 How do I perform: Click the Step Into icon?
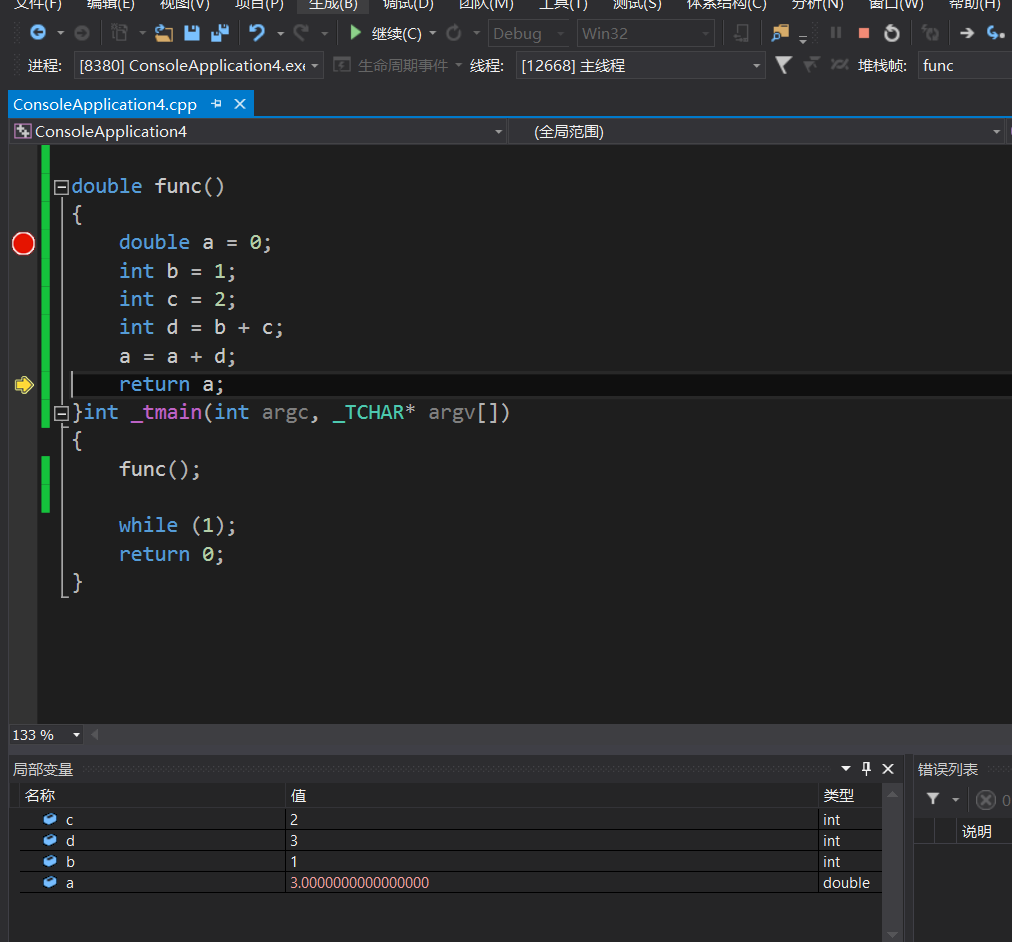coord(995,33)
